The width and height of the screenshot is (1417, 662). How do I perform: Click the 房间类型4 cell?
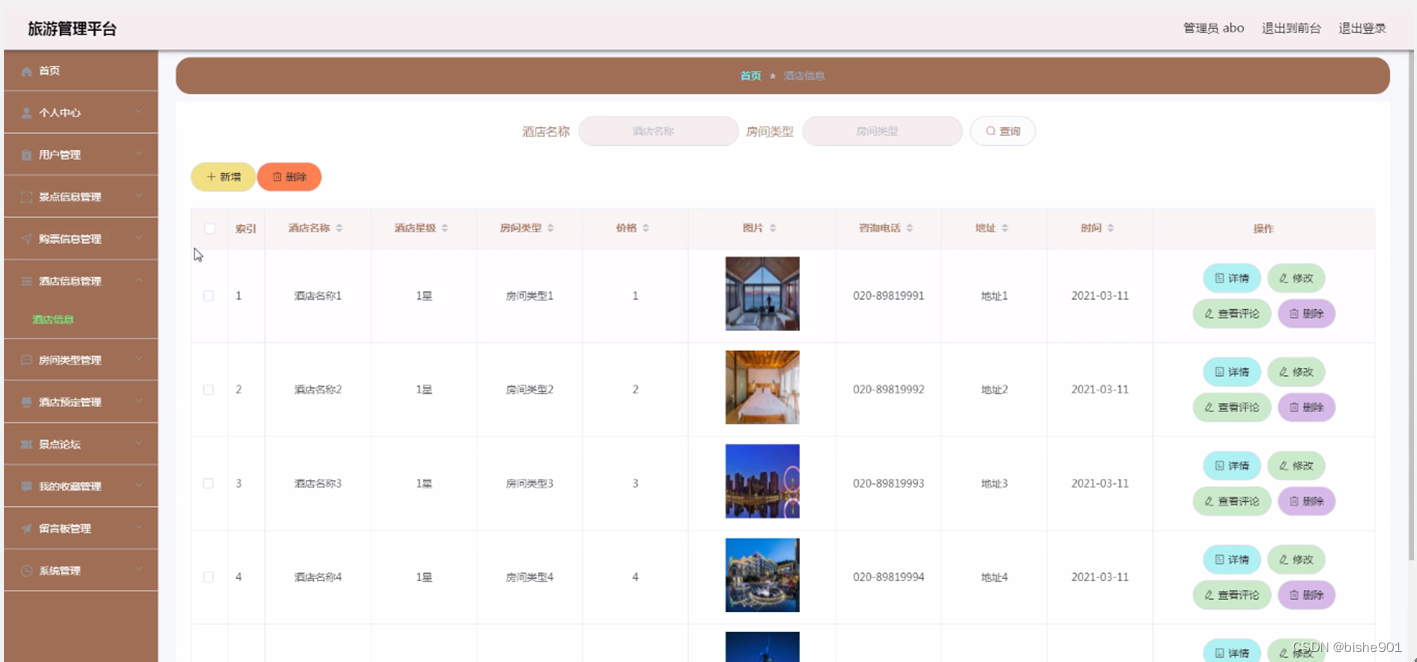529,578
